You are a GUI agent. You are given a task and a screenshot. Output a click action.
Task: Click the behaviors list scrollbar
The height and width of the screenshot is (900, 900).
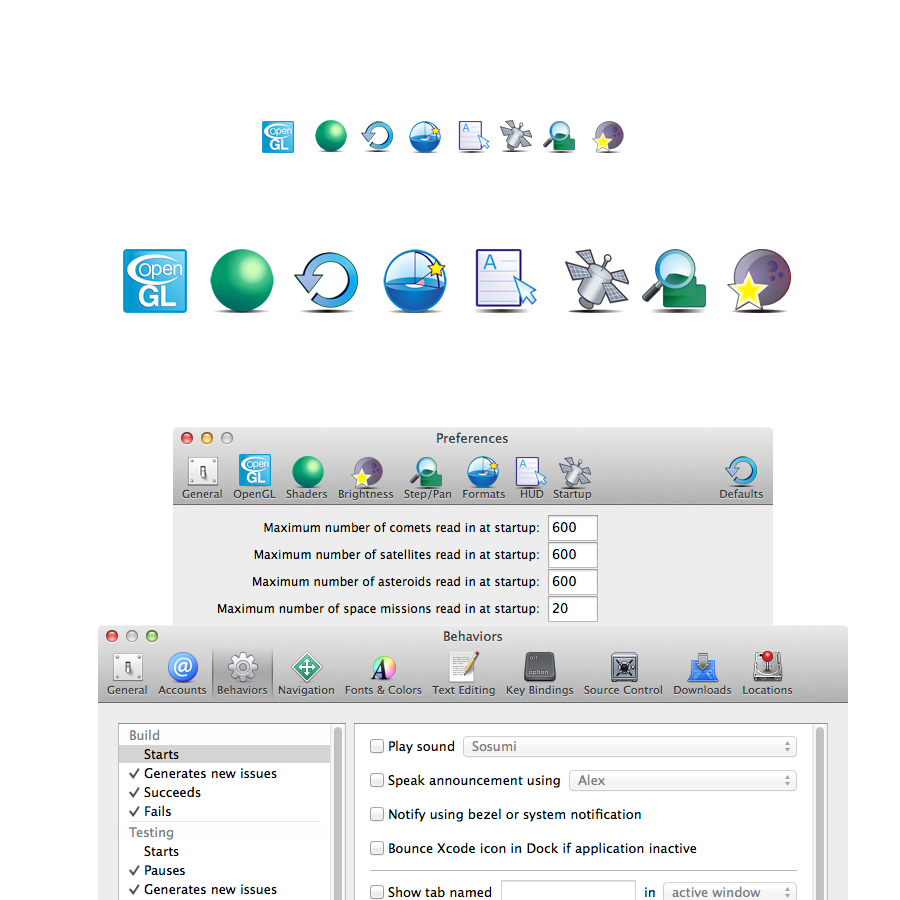pyautogui.click(x=338, y=812)
